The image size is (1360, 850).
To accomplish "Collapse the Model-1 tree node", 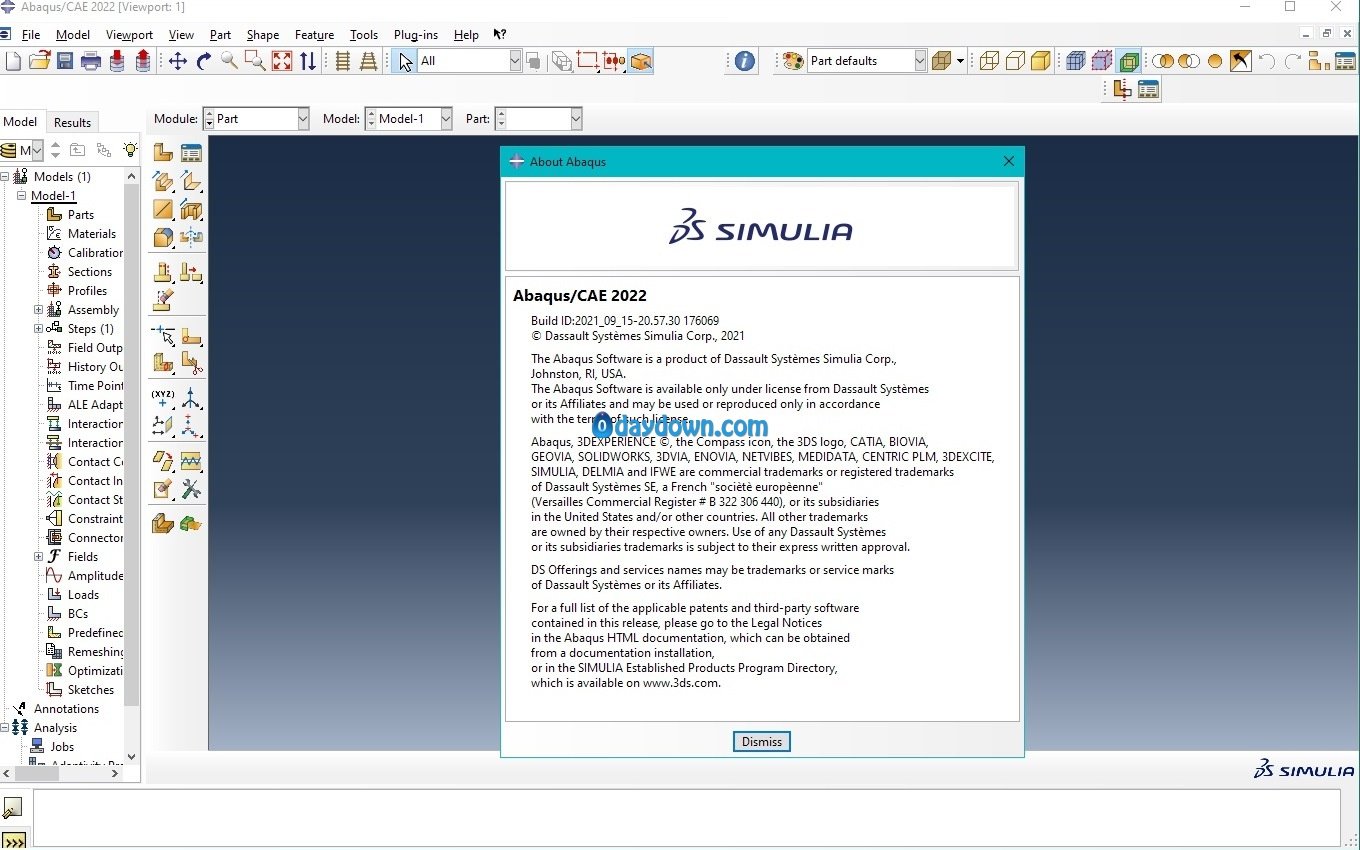I will pos(21,196).
